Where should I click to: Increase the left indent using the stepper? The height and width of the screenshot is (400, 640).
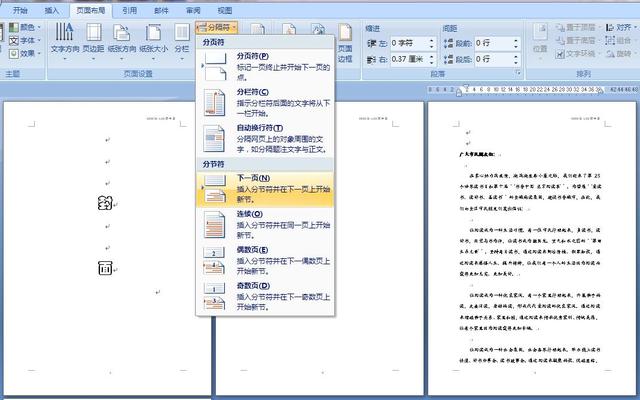(x=432, y=40)
